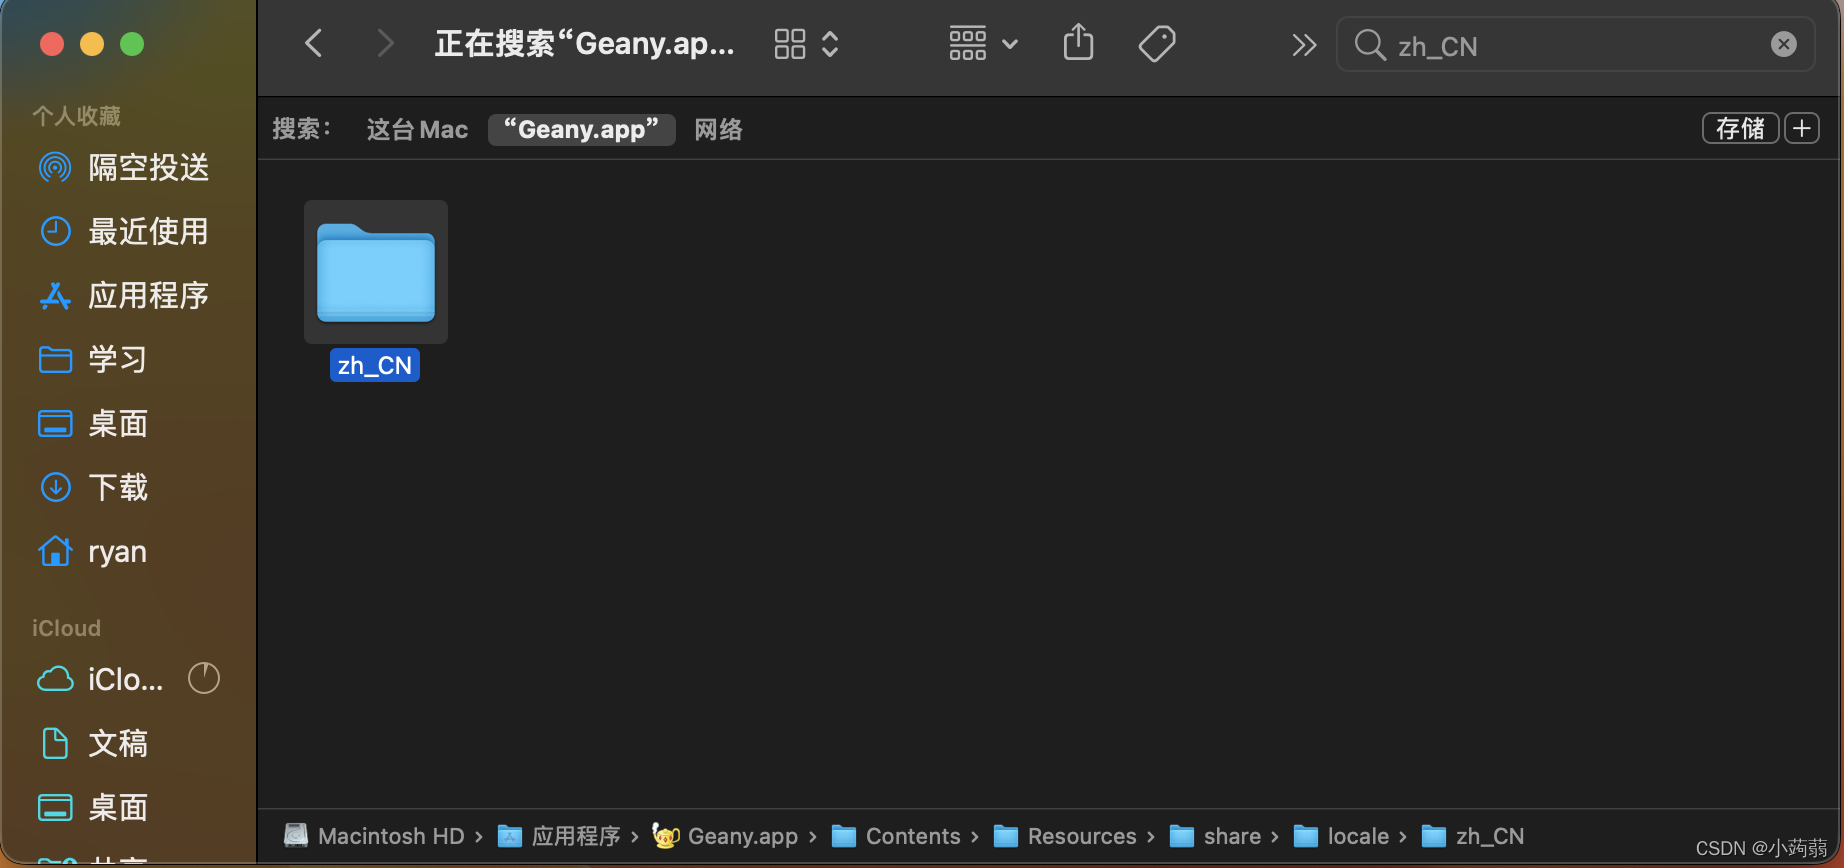Open the view mode up/down chevron
Viewport: 1844px width, 868px height.
tap(830, 44)
